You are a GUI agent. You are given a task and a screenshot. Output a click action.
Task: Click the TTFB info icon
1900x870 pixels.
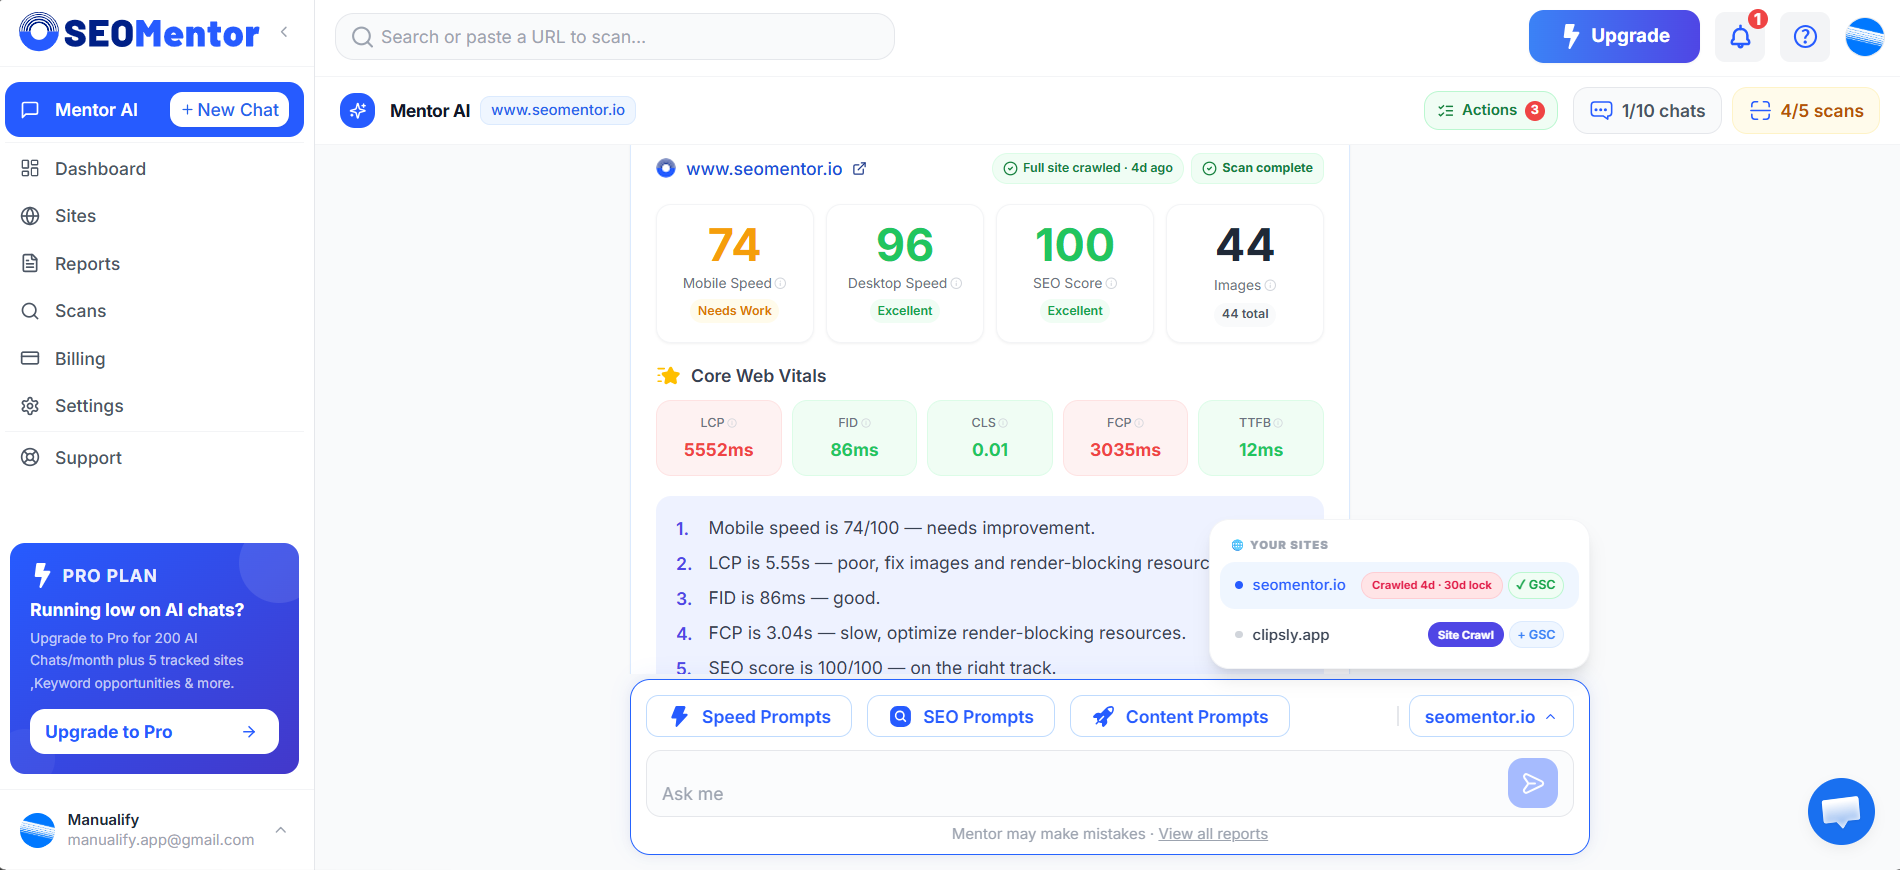(1278, 423)
